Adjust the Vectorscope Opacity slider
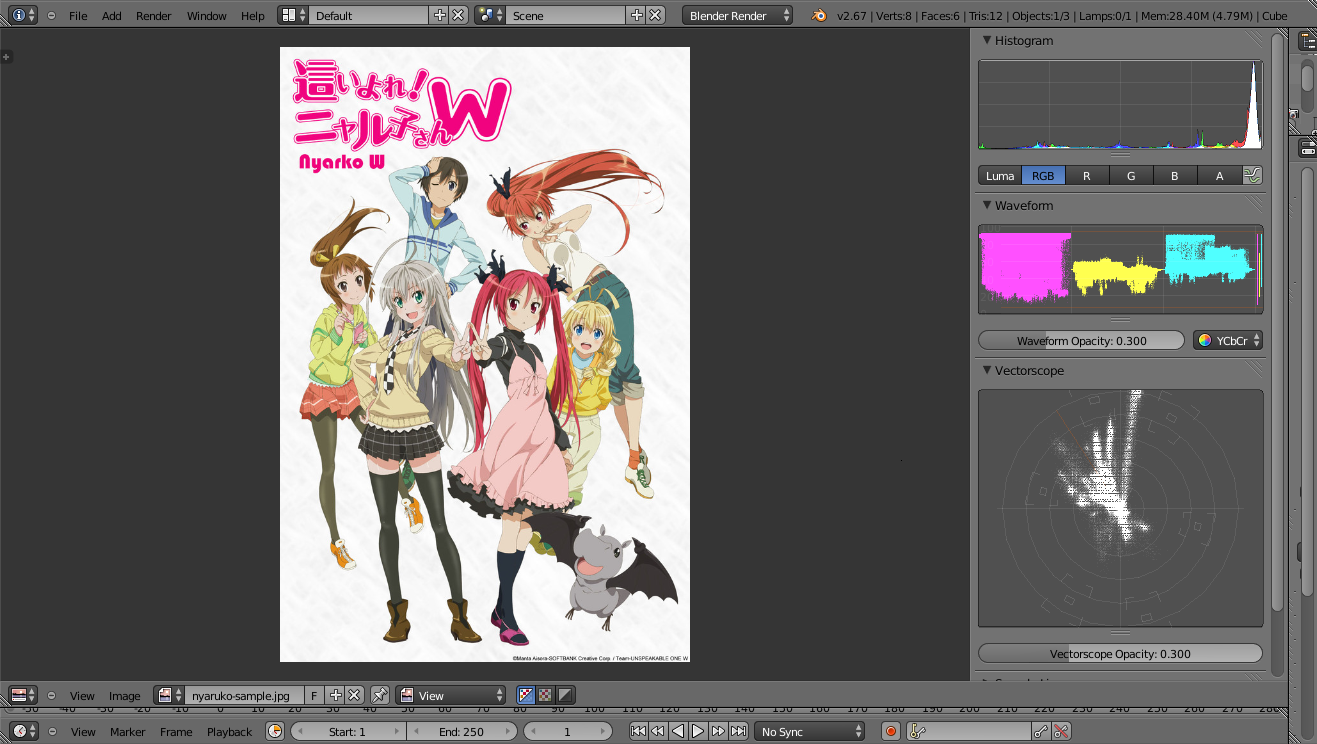 (x=1120, y=653)
